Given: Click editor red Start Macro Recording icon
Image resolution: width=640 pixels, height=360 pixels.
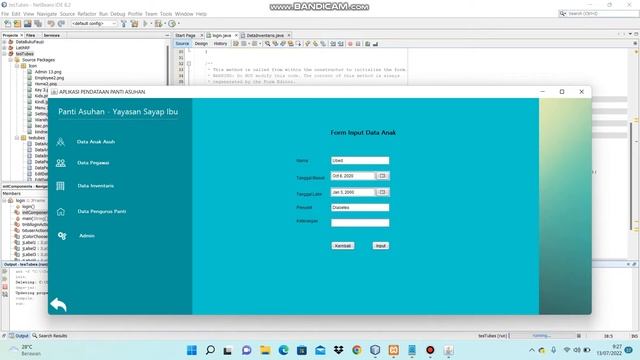Looking at the screenshot, I should point(350,44).
